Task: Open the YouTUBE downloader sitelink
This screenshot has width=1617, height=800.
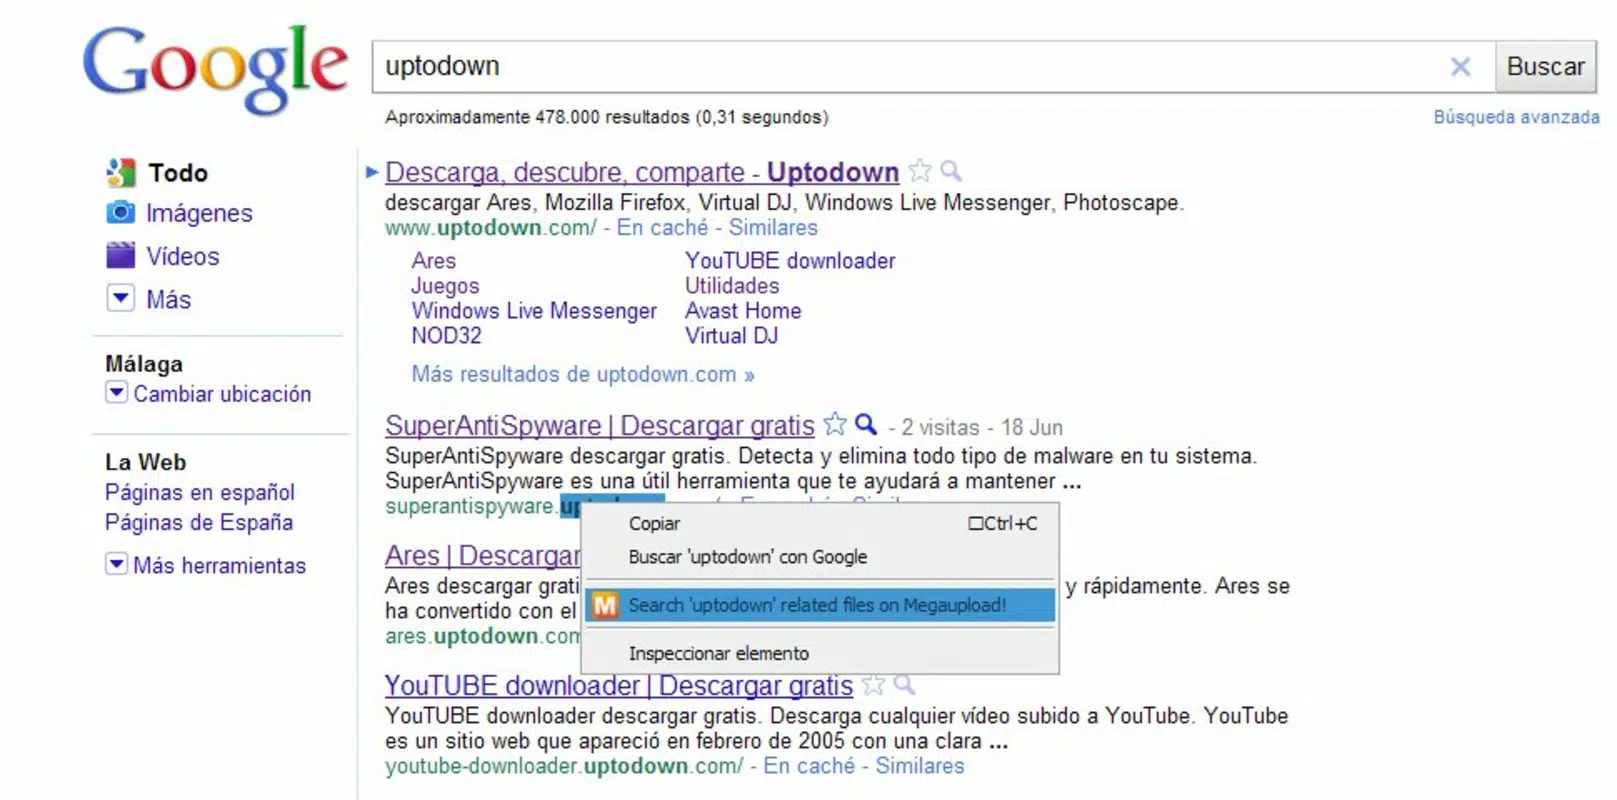Action: (x=790, y=261)
